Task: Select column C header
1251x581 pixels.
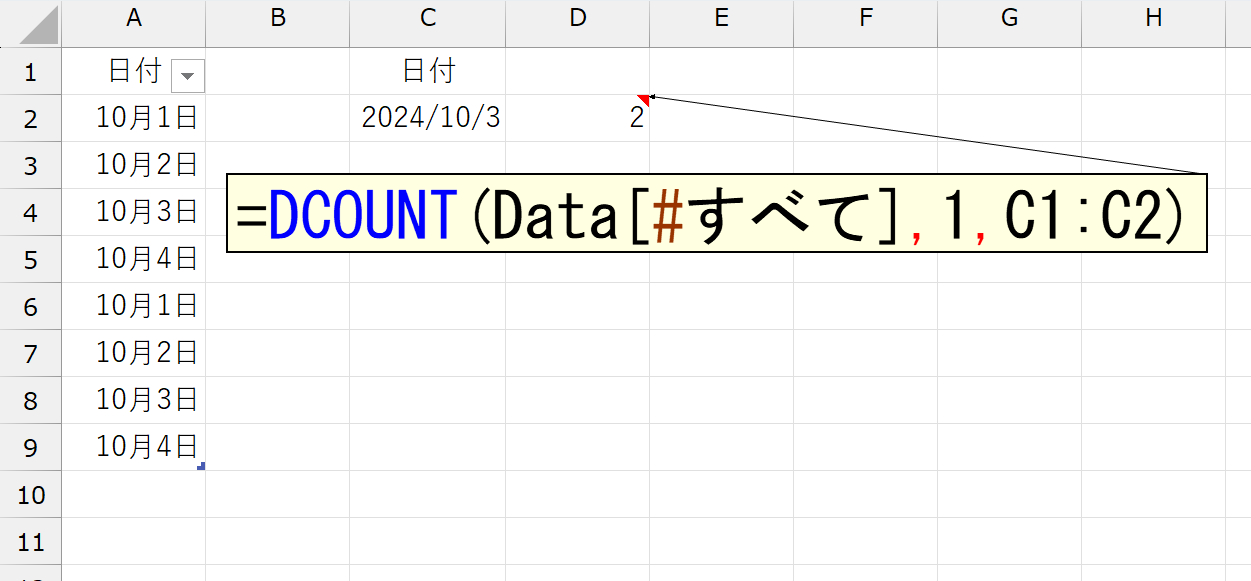Action: (428, 23)
